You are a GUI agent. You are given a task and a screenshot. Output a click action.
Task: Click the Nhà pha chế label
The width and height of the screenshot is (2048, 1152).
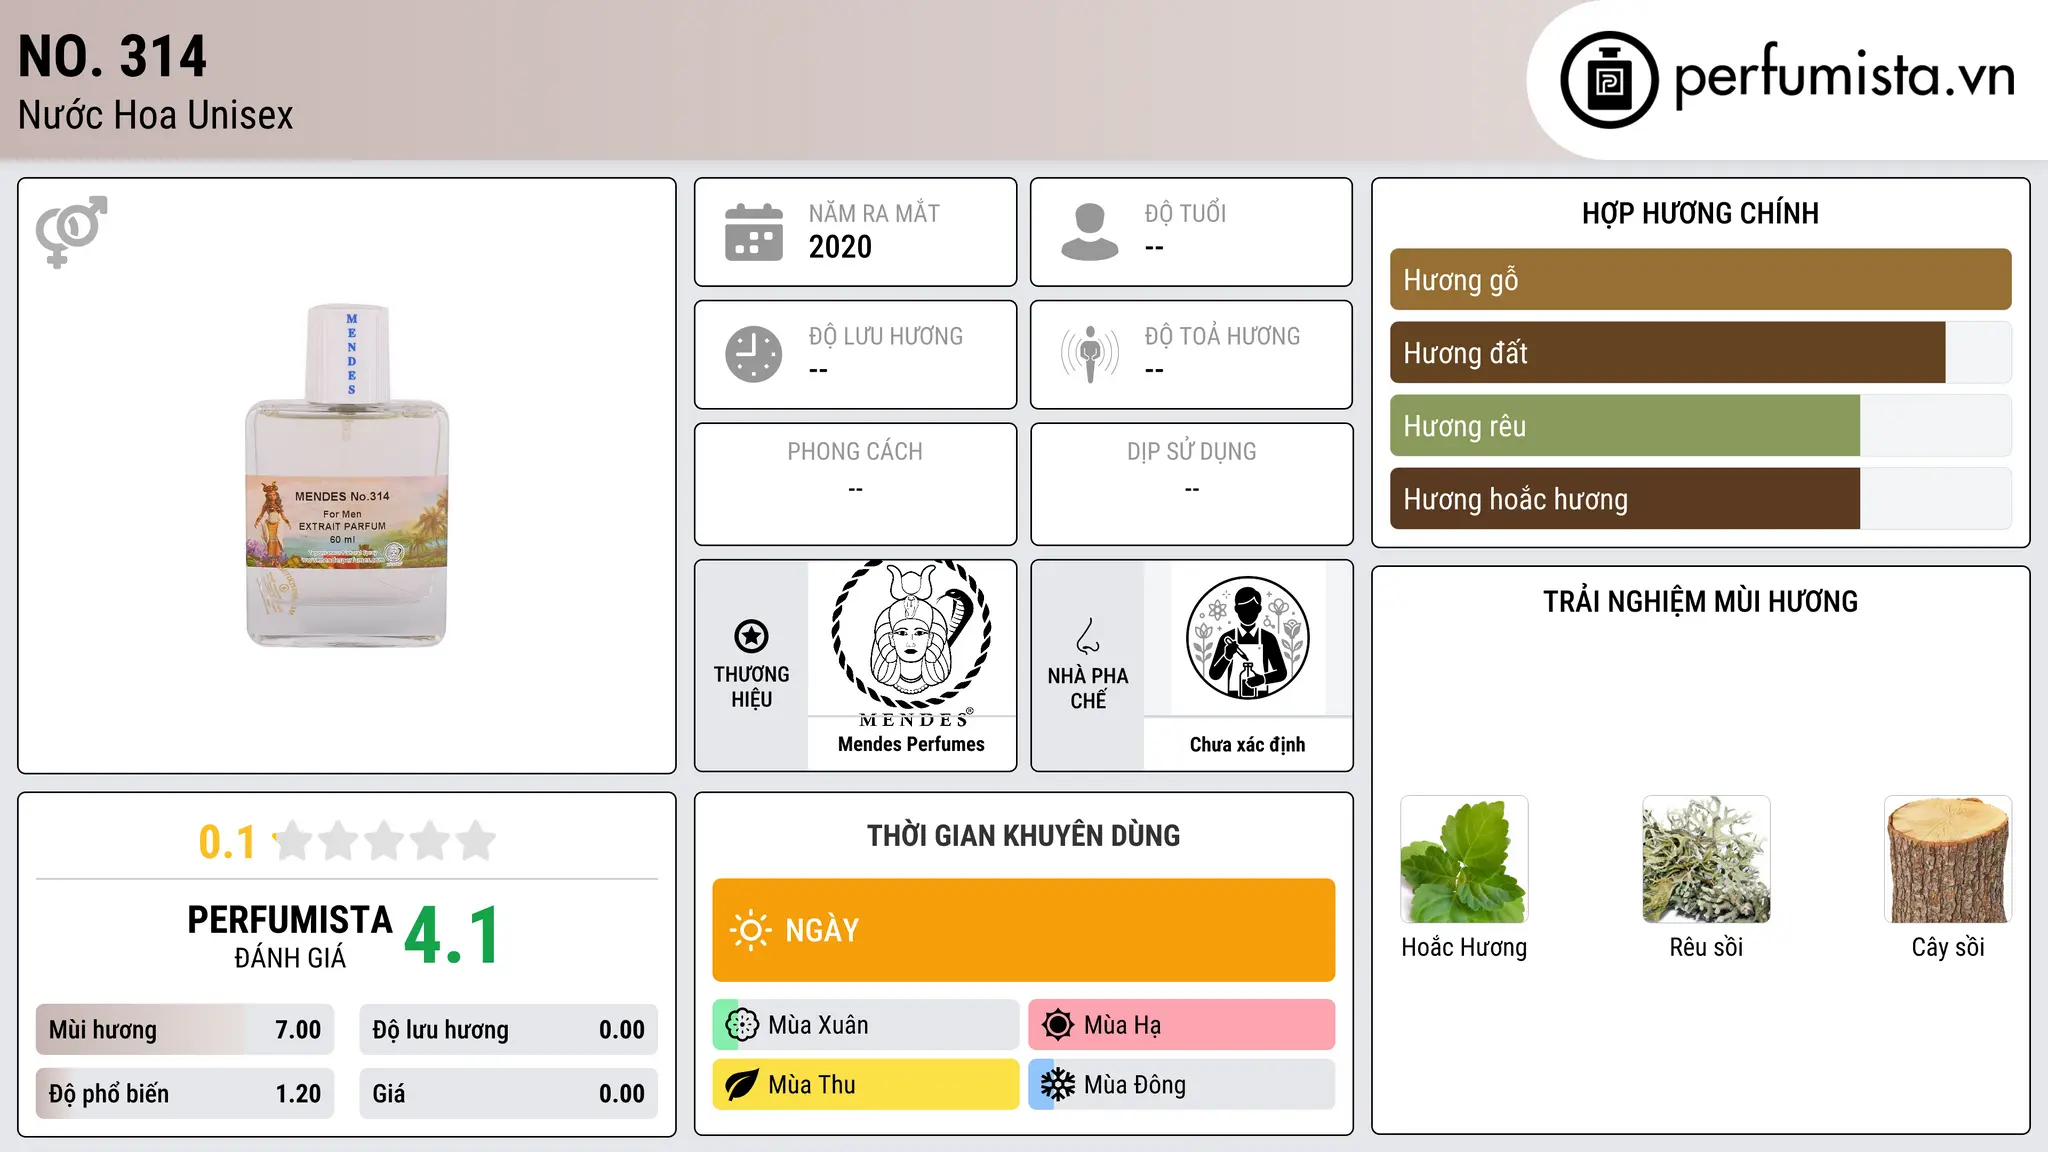click(1088, 688)
